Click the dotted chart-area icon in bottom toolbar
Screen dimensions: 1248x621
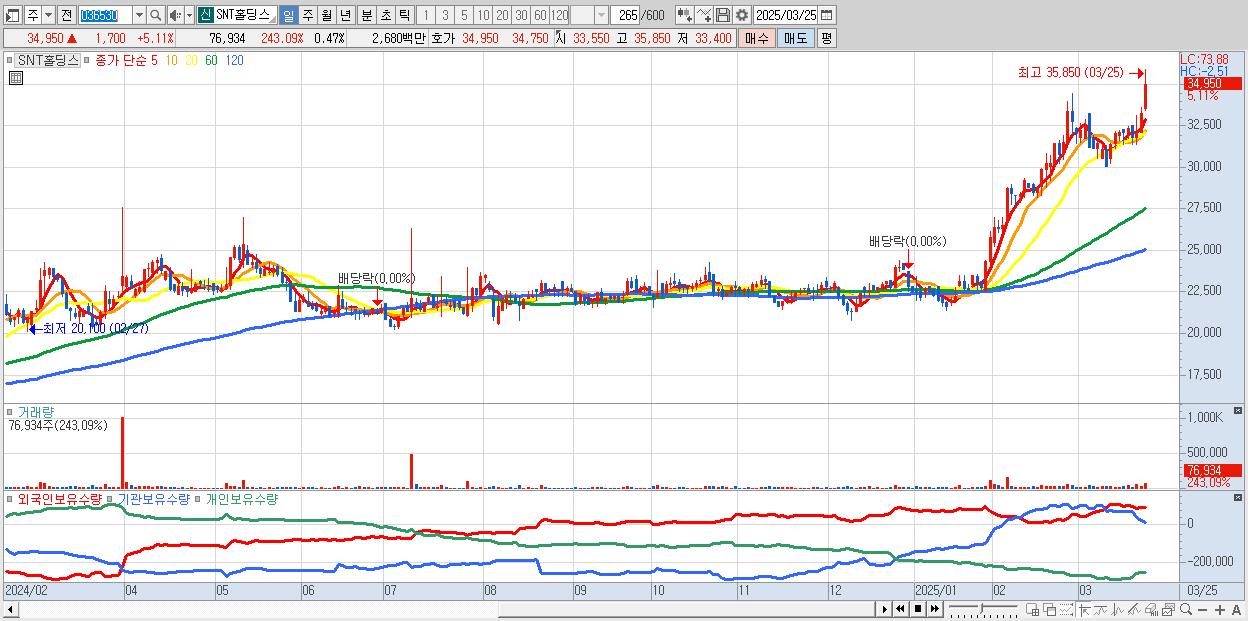(1066, 609)
